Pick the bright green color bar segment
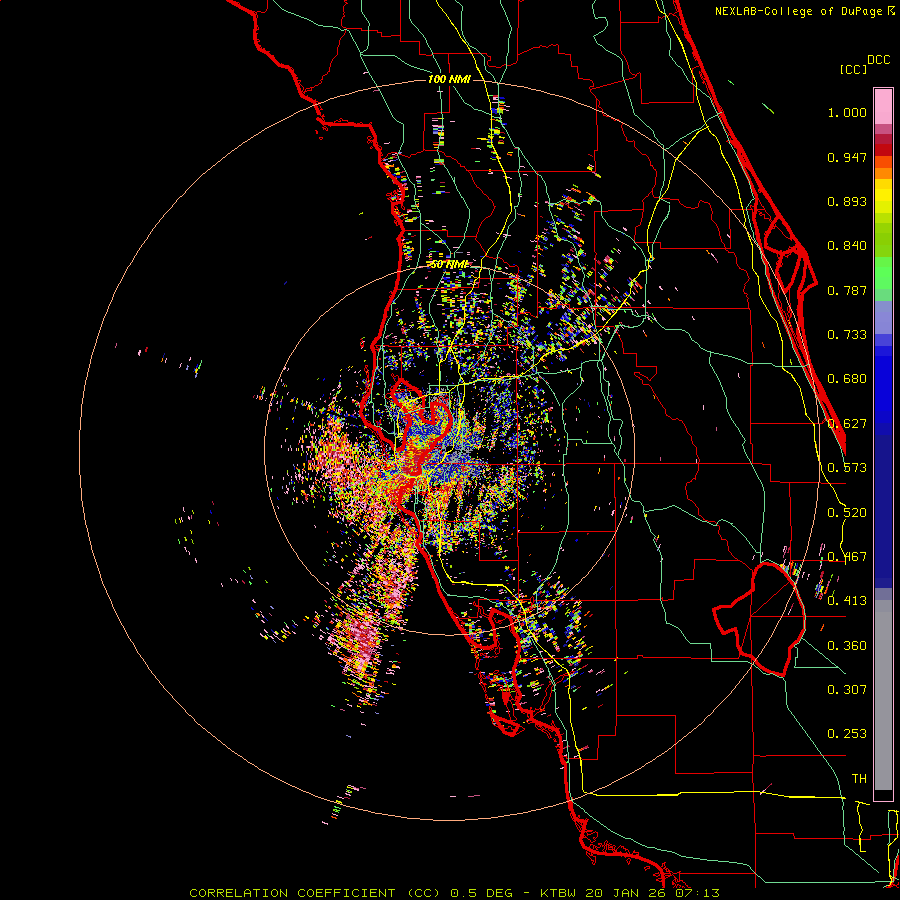This screenshot has width=900, height=900. (x=883, y=273)
